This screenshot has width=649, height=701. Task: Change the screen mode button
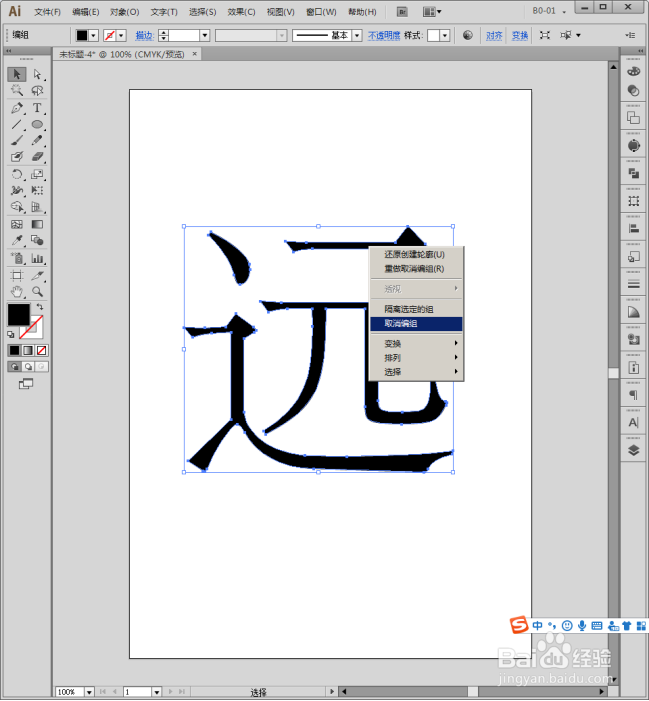[26, 384]
